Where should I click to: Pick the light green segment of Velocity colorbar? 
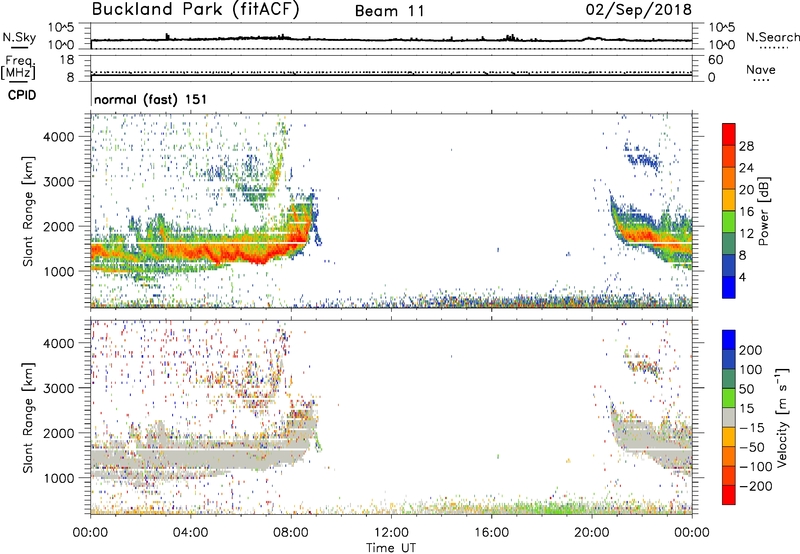729,398
